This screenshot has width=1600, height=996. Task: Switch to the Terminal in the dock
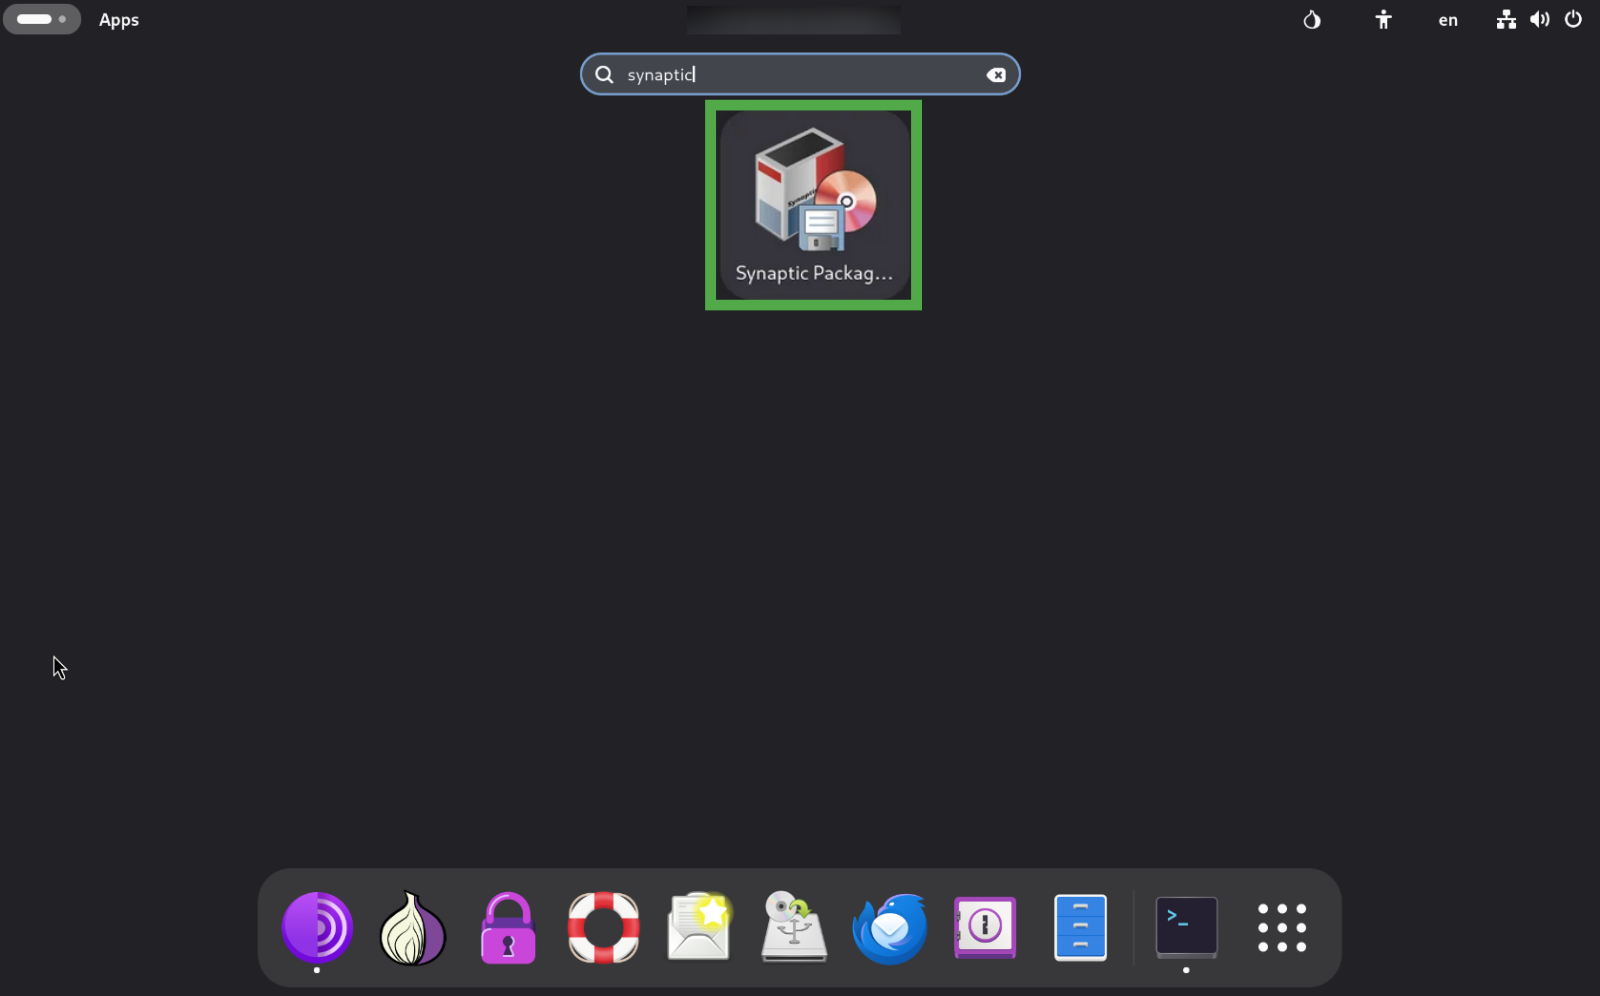pyautogui.click(x=1187, y=927)
